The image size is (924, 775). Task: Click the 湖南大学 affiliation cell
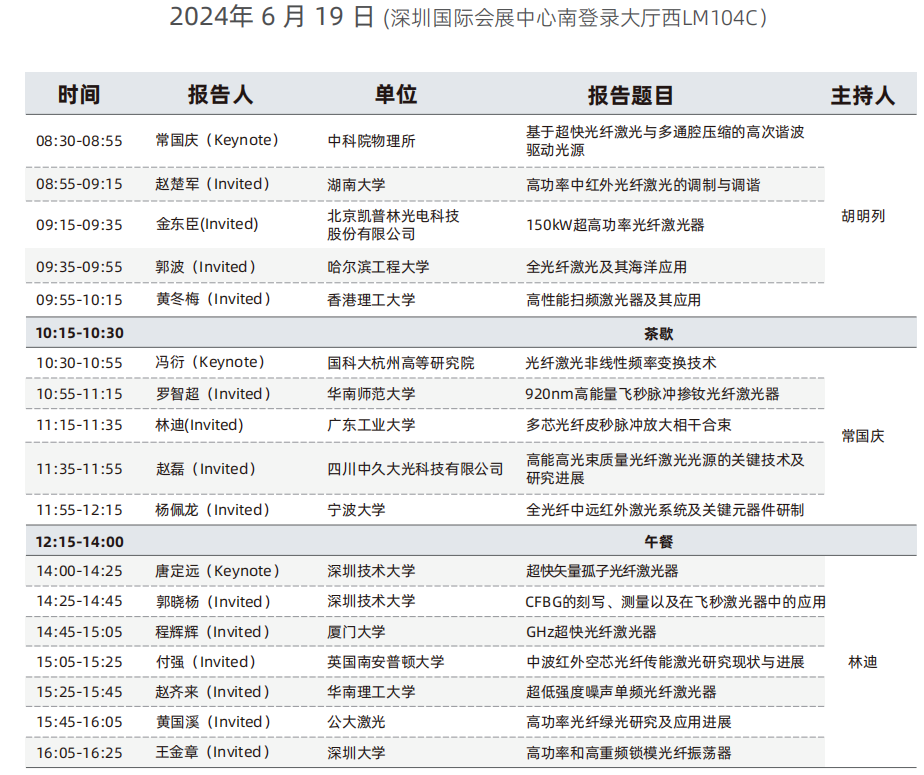[357, 185]
